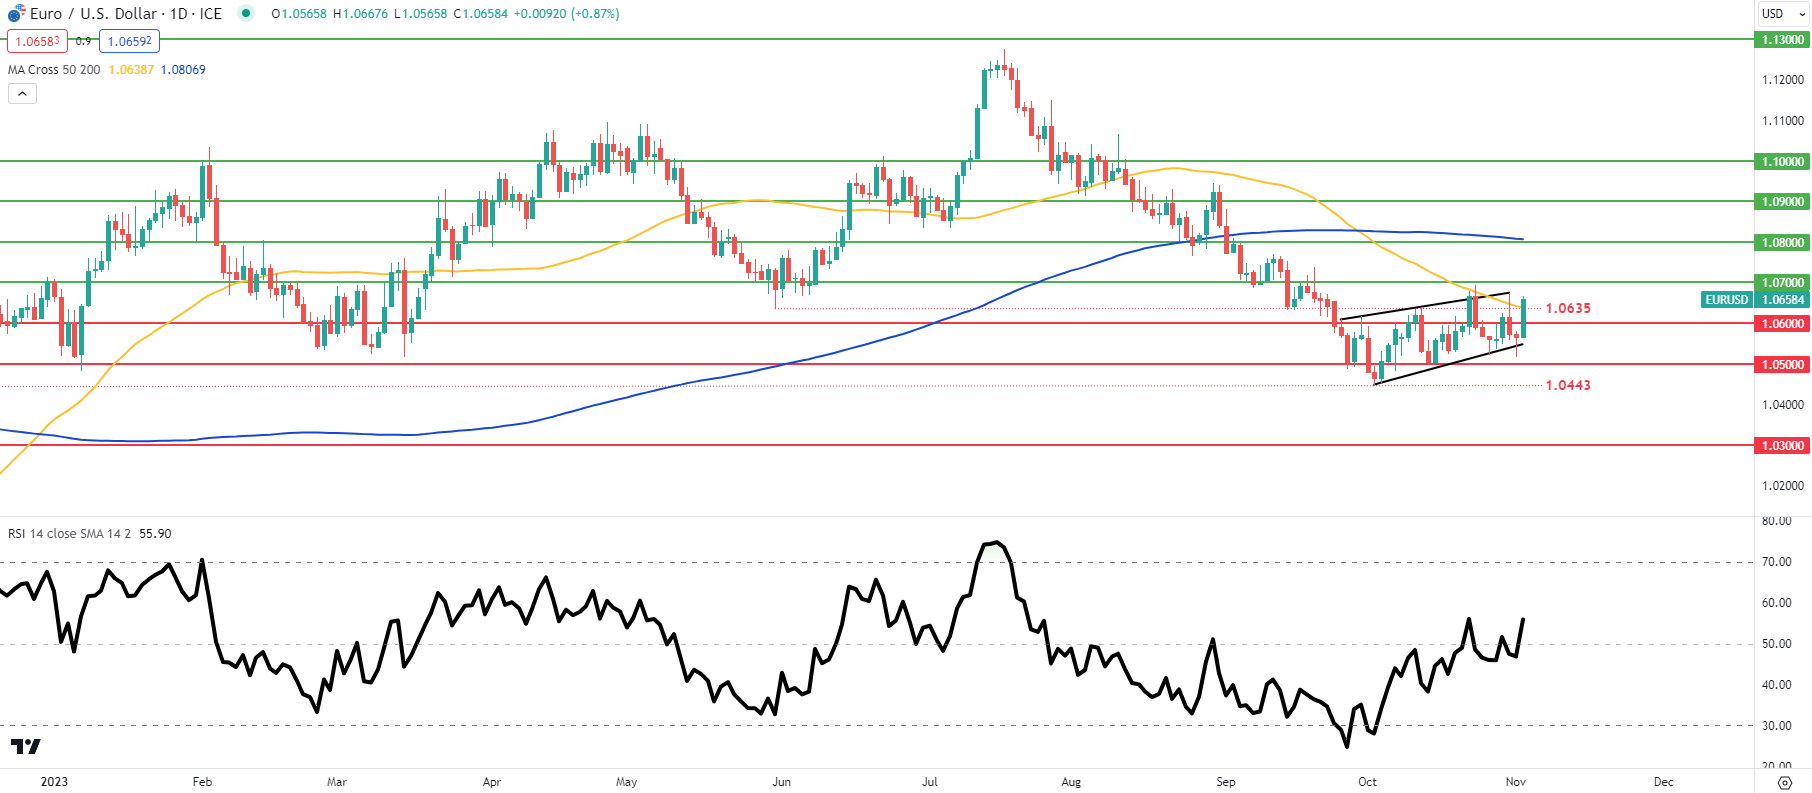The image size is (1812, 793).
Task: Click the high value H1.06676
Action: (x=360, y=13)
